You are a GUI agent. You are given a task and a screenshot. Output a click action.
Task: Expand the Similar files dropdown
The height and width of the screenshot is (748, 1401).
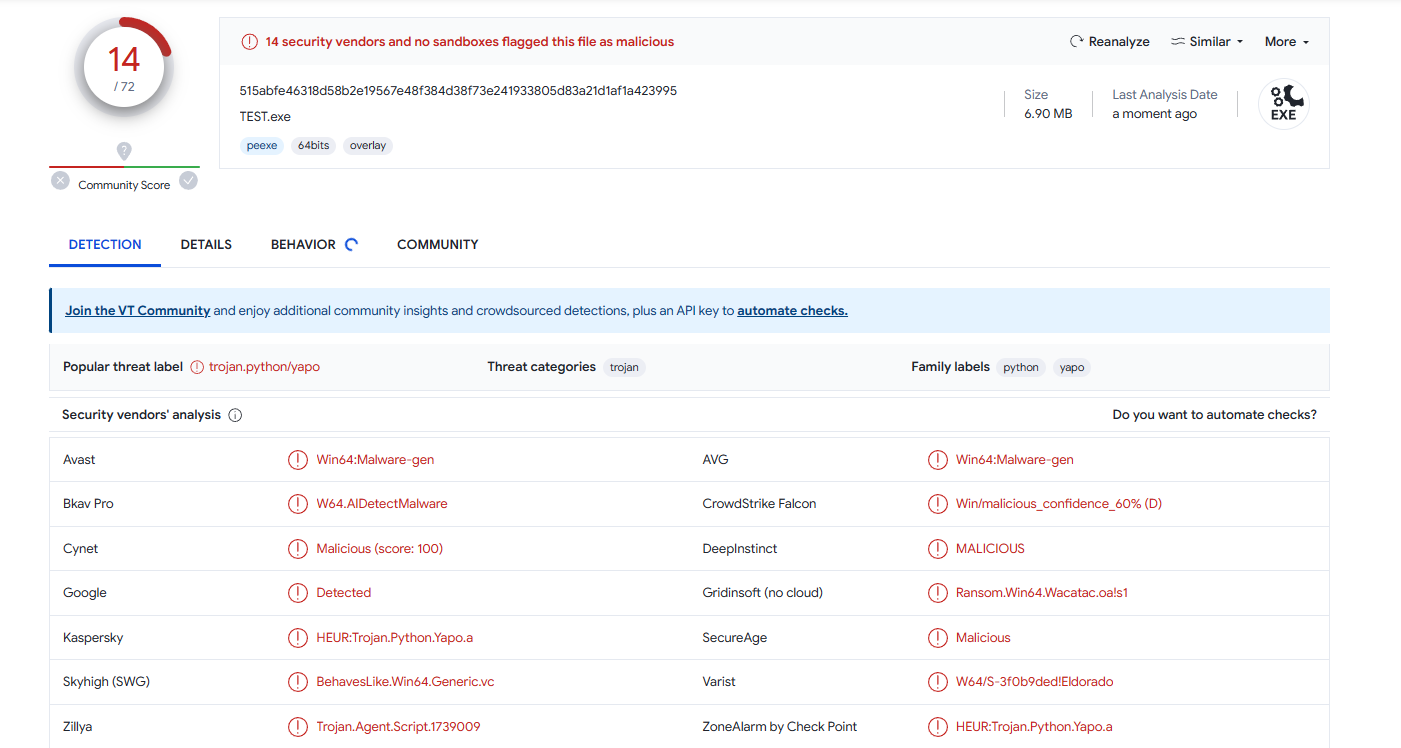pos(1205,41)
